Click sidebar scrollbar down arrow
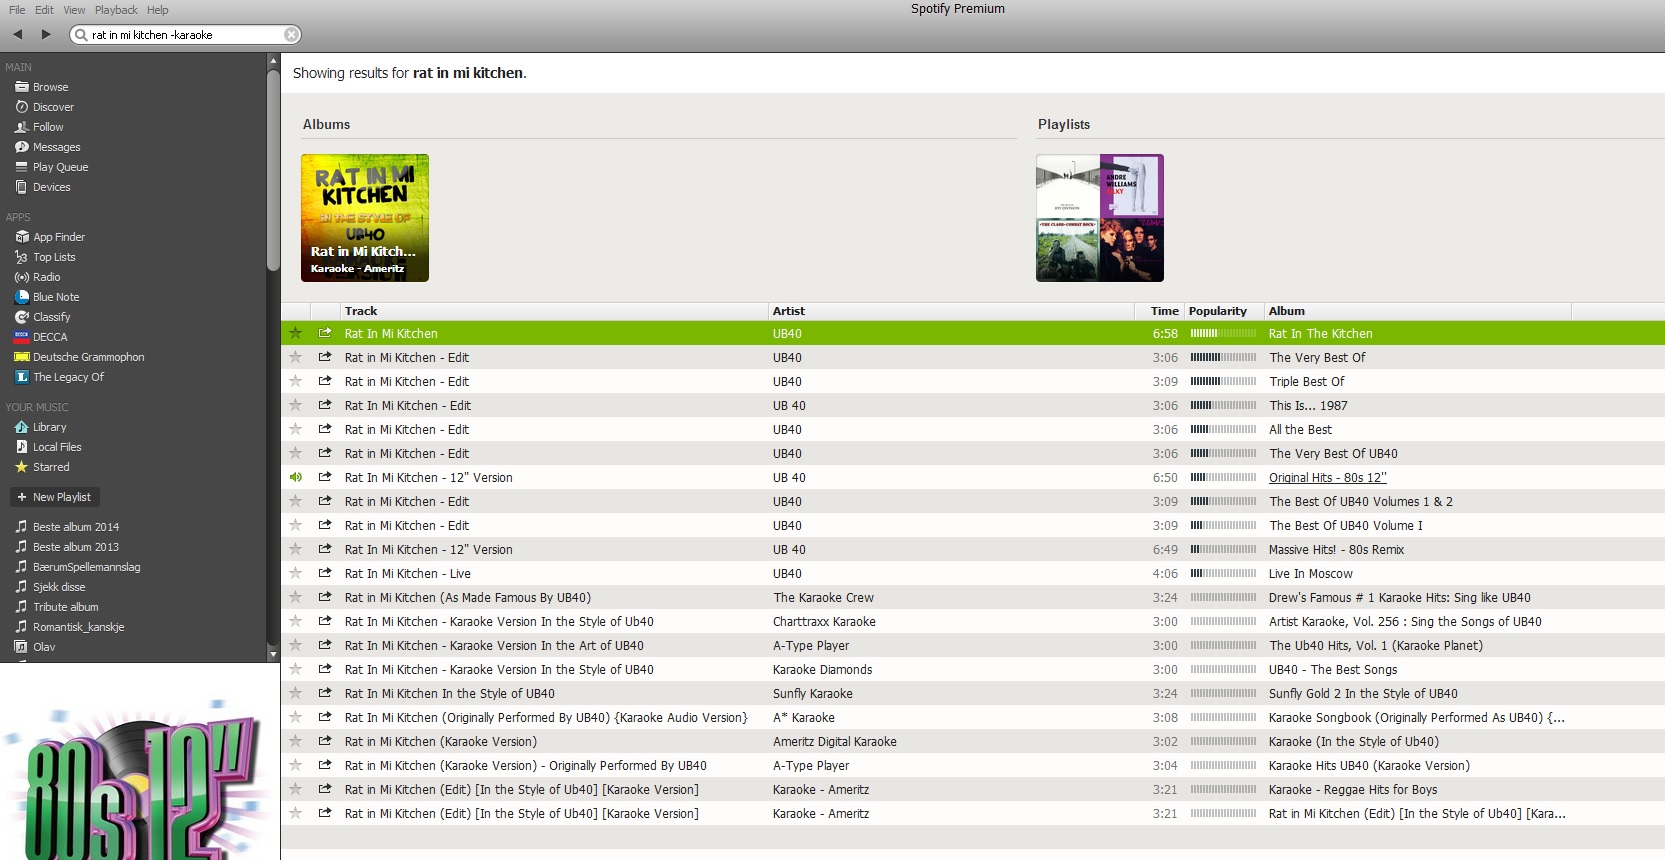Screen dimensions: 1665x860 [273, 654]
